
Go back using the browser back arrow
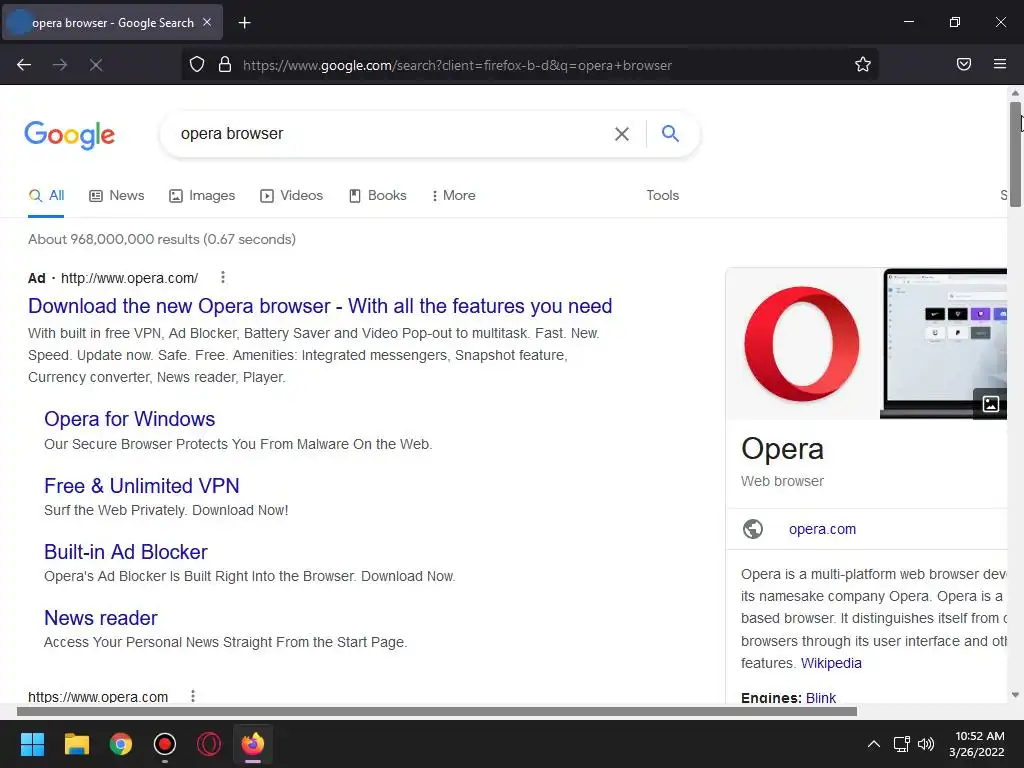[x=24, y=65]
